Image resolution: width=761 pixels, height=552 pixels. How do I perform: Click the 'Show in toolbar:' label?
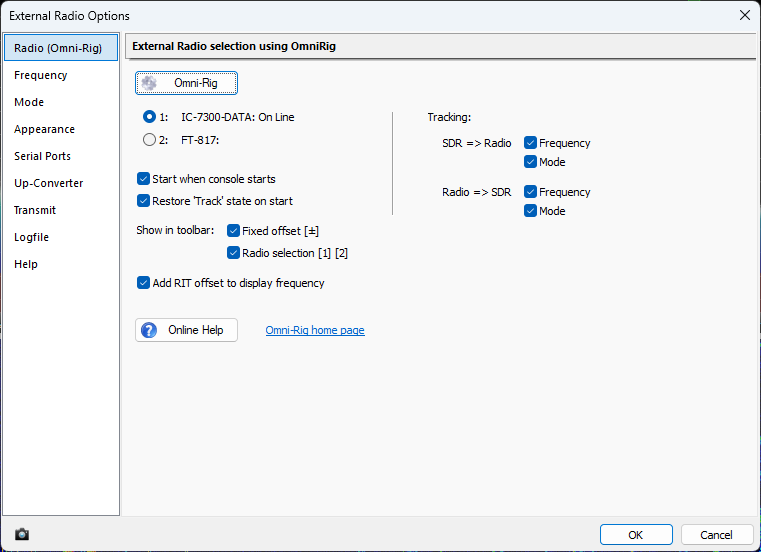175,230
